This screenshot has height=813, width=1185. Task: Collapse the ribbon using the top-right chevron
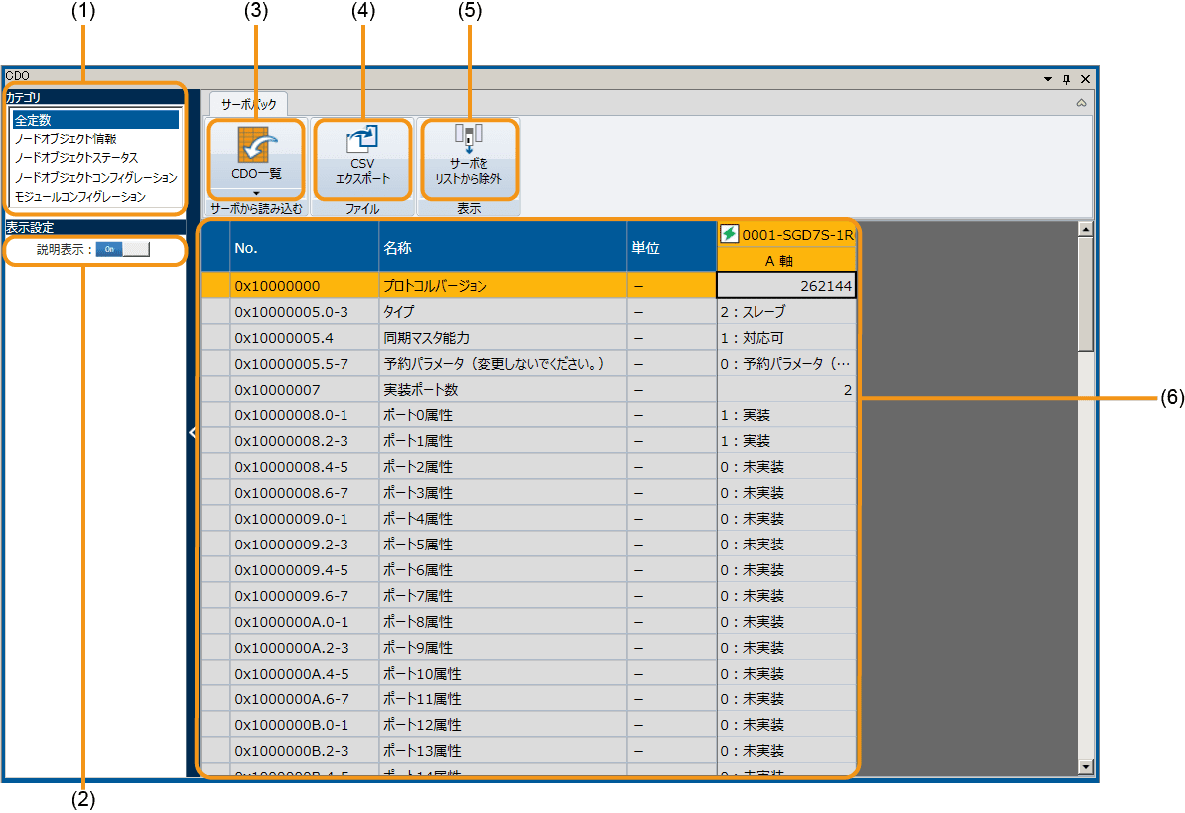(1081, 103)
